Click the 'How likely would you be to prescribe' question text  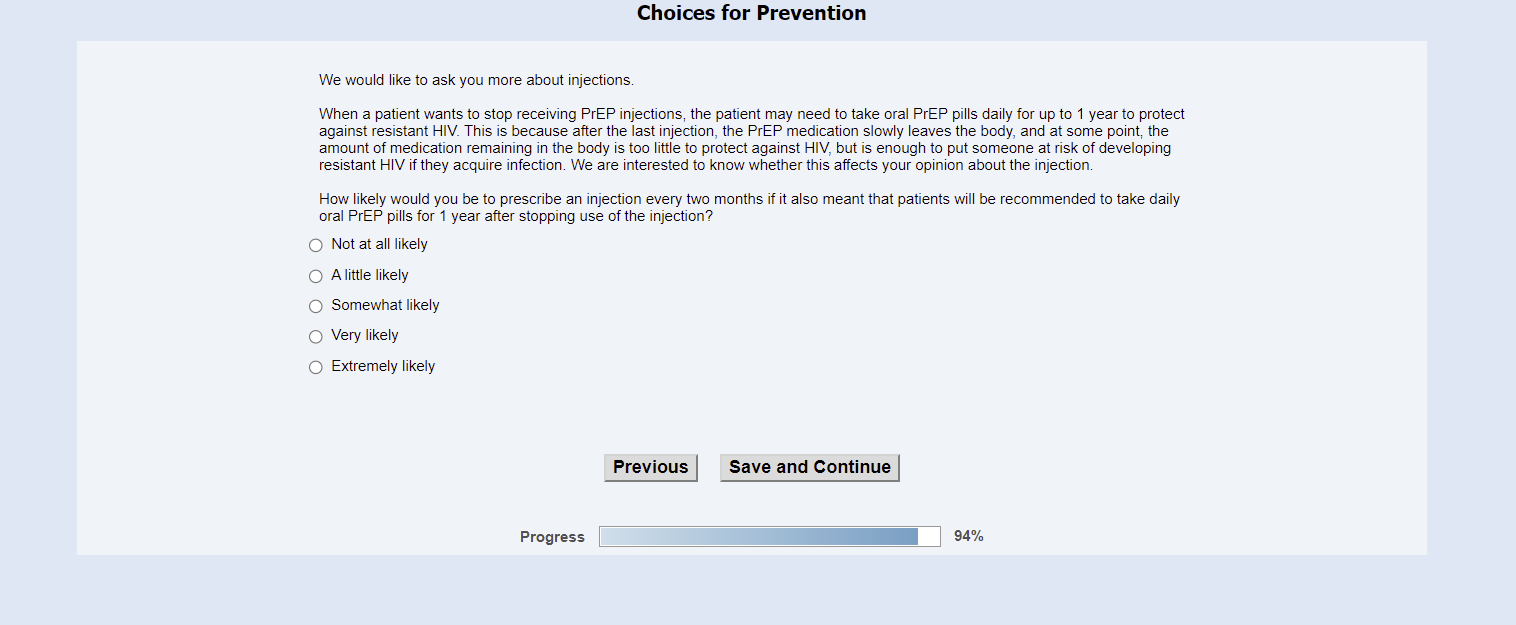coord(749,207)
